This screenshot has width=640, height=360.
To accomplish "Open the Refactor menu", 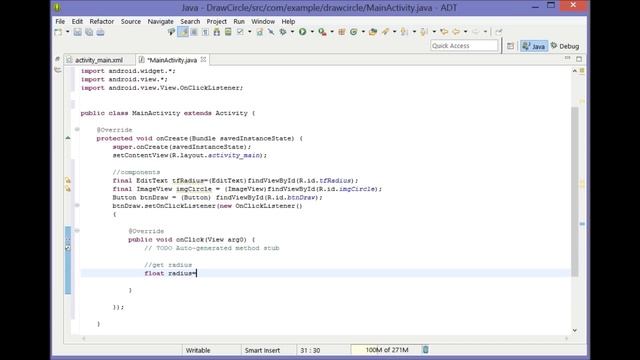I will (102, 21).
